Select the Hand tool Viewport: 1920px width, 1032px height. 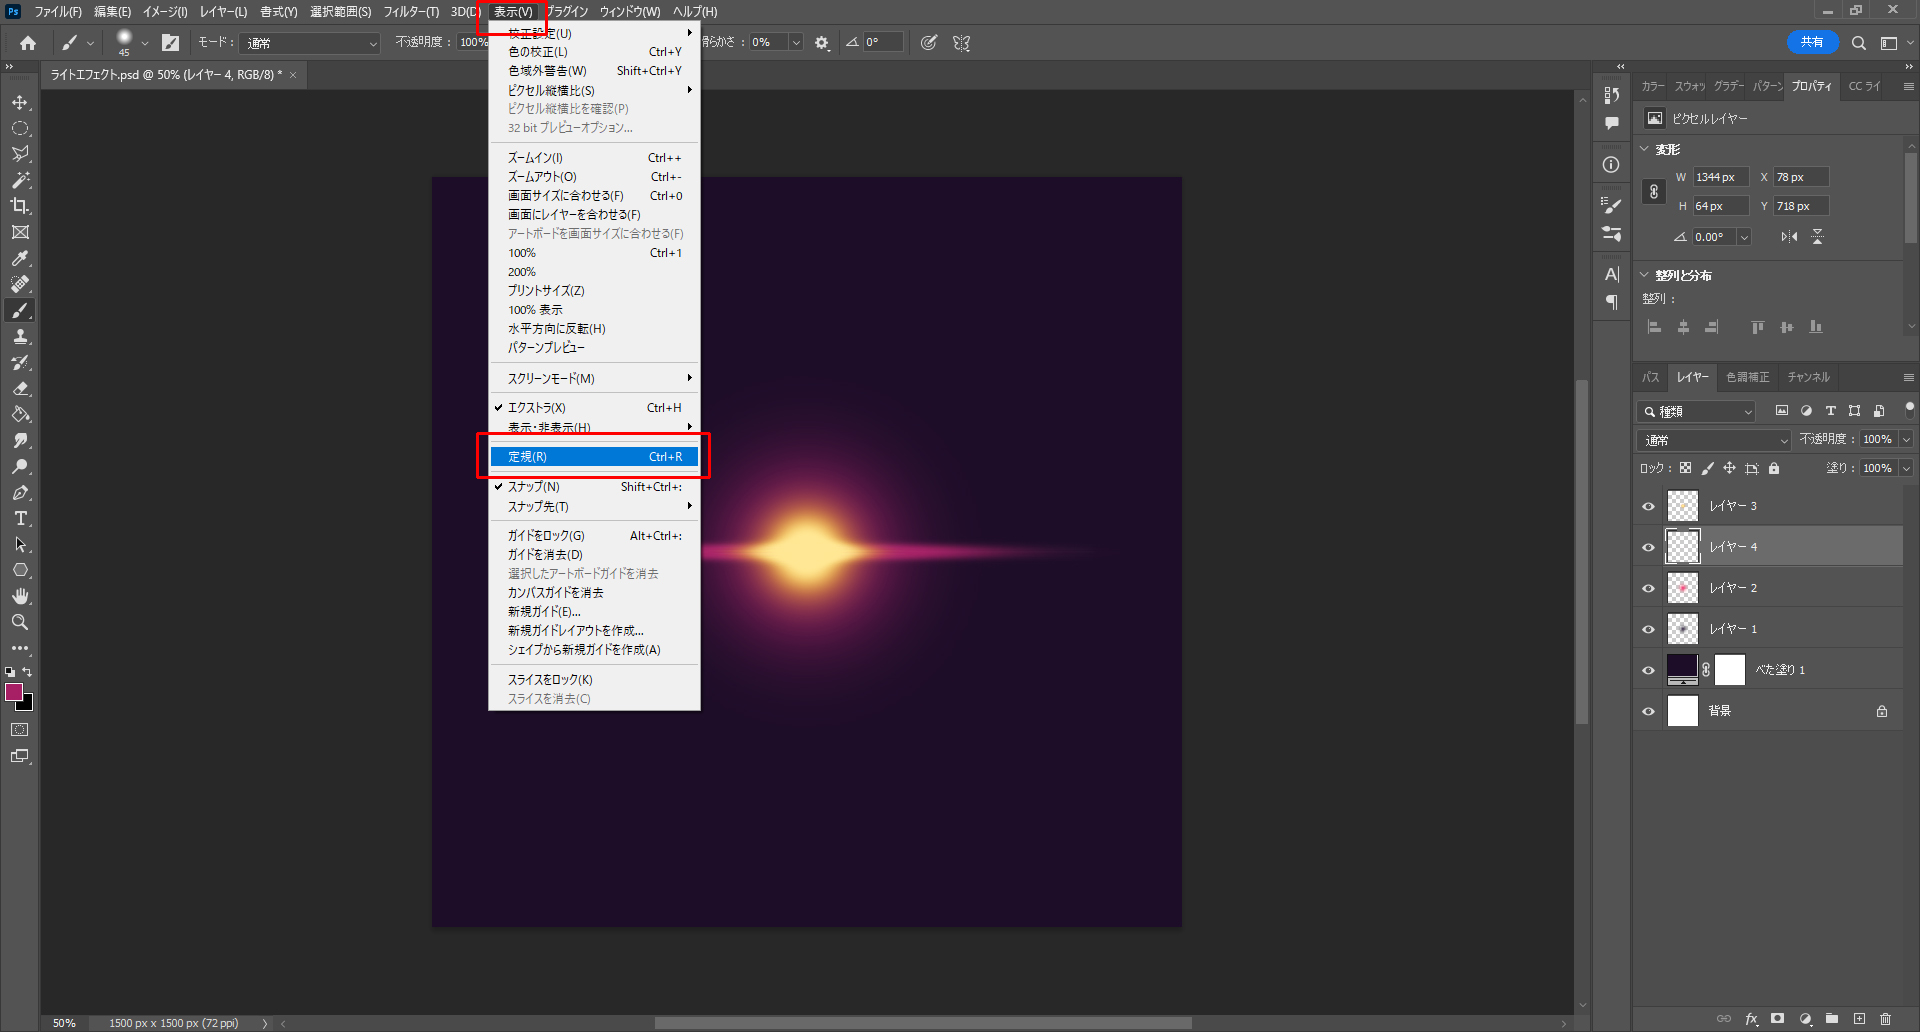coord(20,596)
